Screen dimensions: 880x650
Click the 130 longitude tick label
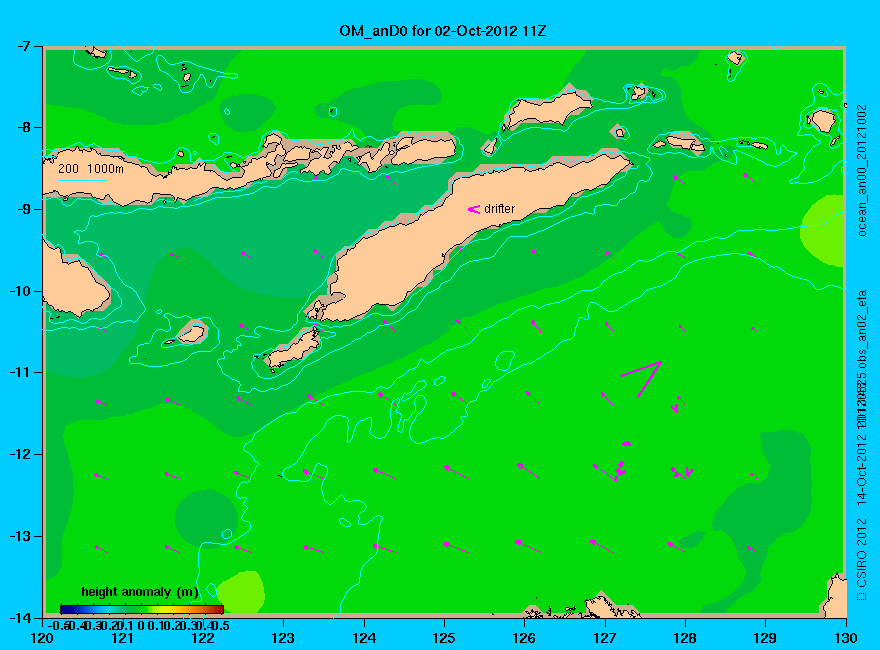(846, 638)
